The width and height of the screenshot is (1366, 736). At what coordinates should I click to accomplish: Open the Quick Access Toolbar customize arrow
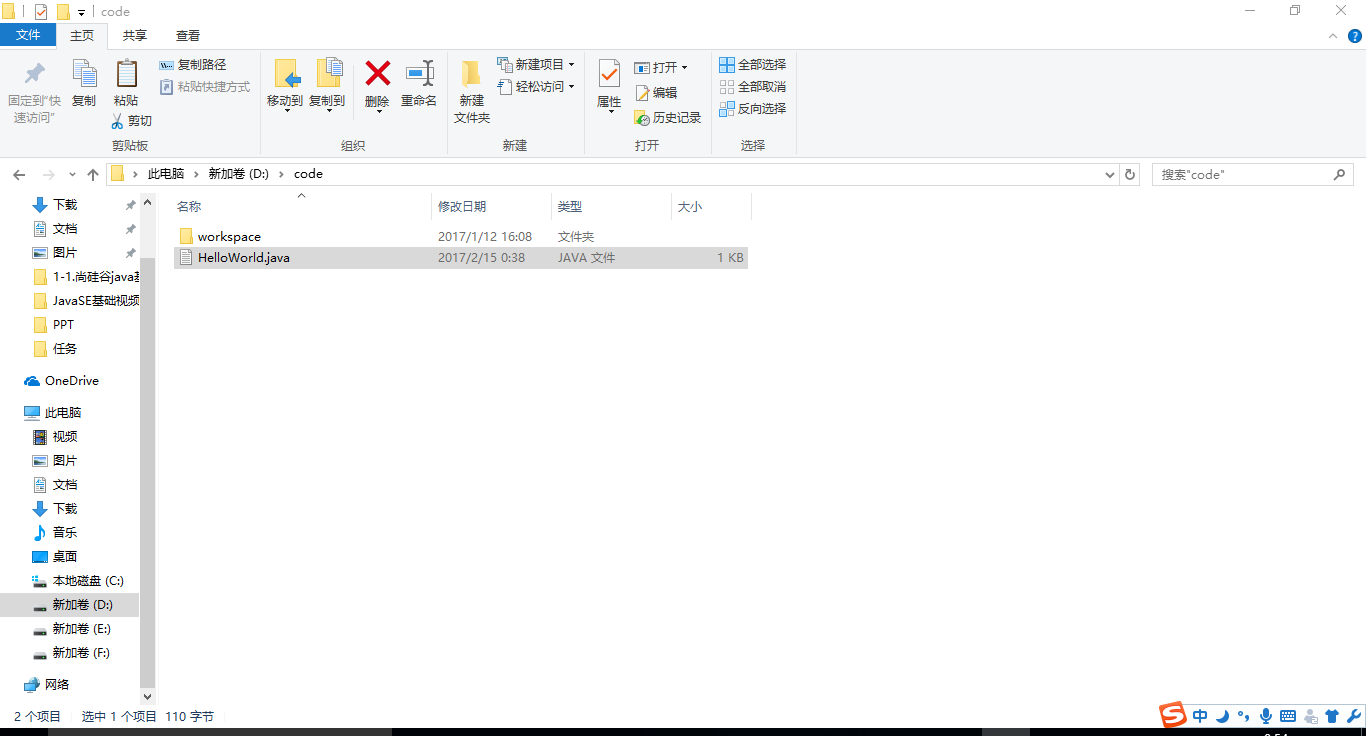point(81,12)
